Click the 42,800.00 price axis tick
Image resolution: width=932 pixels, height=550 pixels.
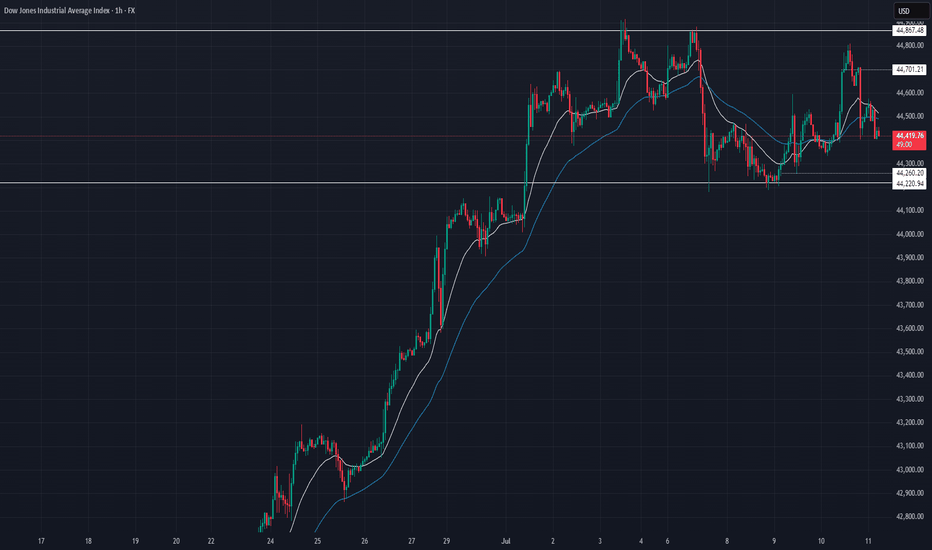click(x=909, y=517)
